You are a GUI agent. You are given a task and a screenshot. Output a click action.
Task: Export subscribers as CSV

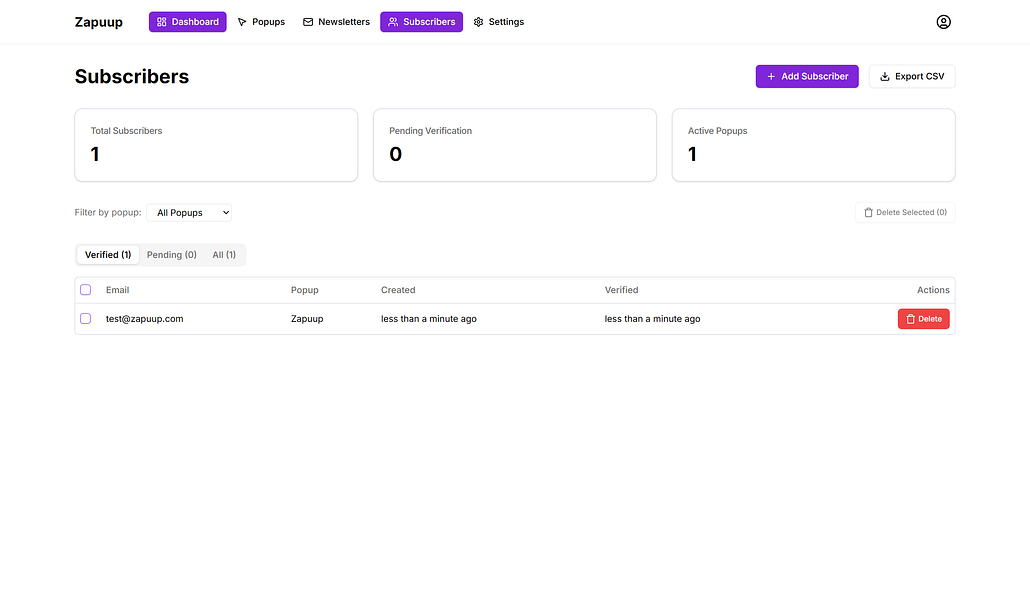click(x=912, y=76)
